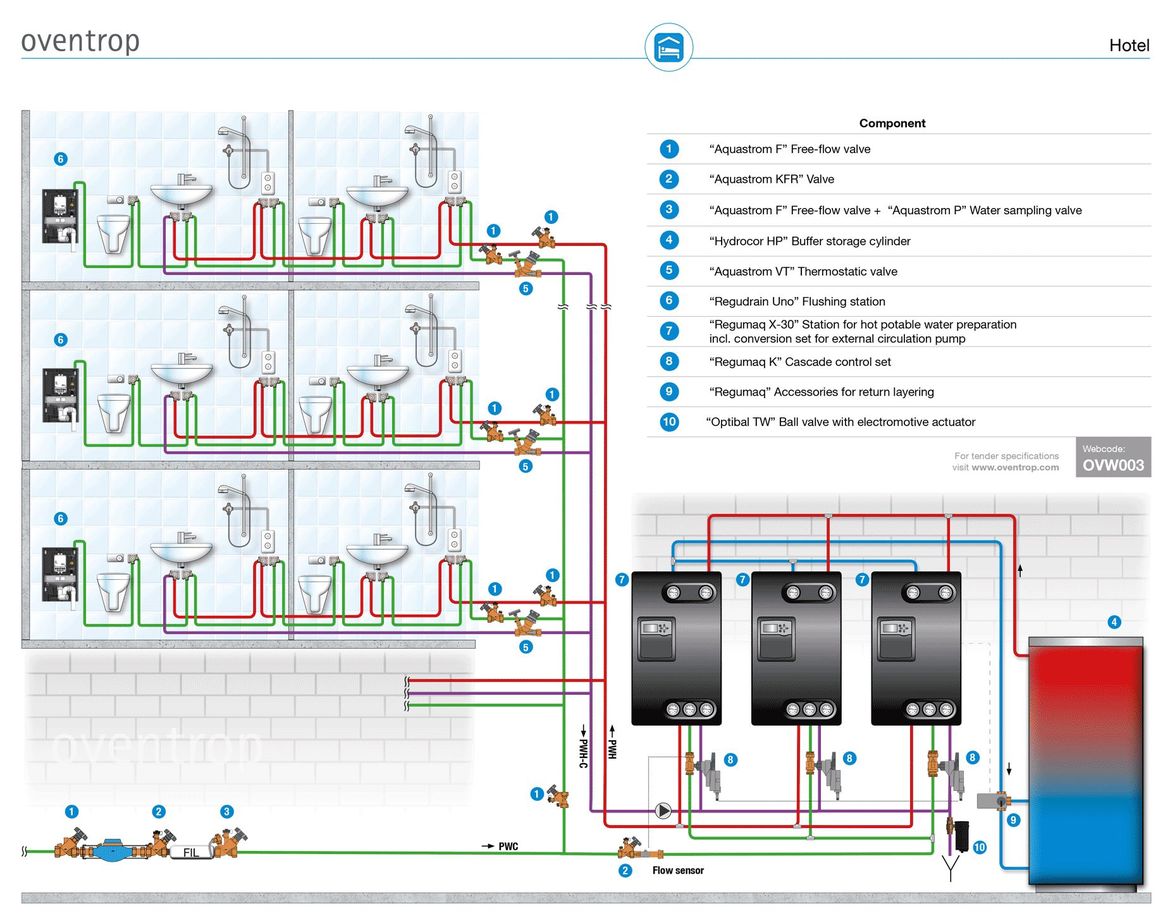Select legend circle 1 beside the Aquastrom F Free-flow valve row
Image resolution: width=1170 pixels, height=923 pixels.
click(x=669, y=149)
